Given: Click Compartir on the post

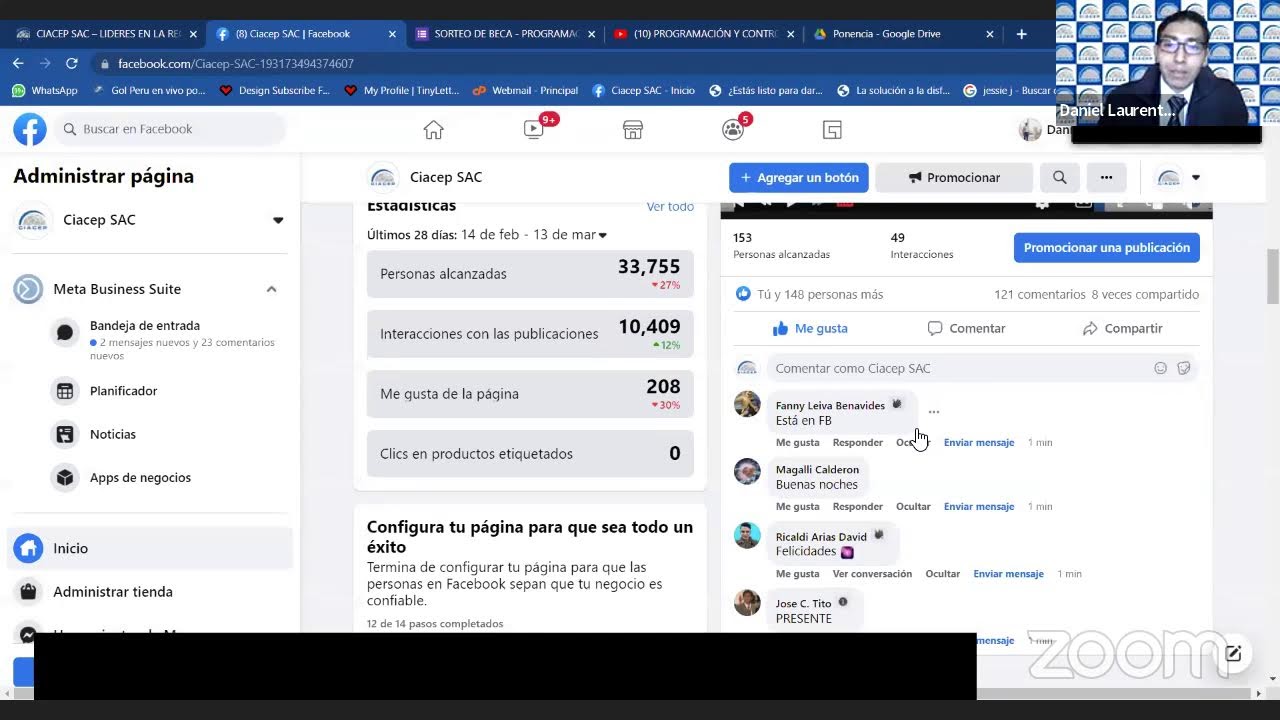Looking at the screenshot, I should (1122, 328).
